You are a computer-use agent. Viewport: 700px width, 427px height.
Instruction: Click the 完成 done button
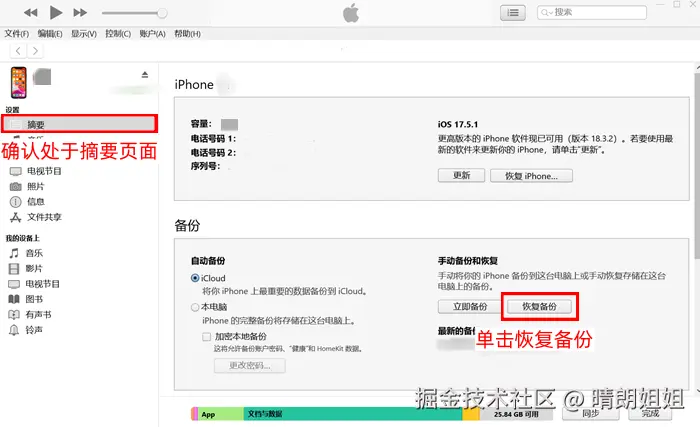(650, 414)
